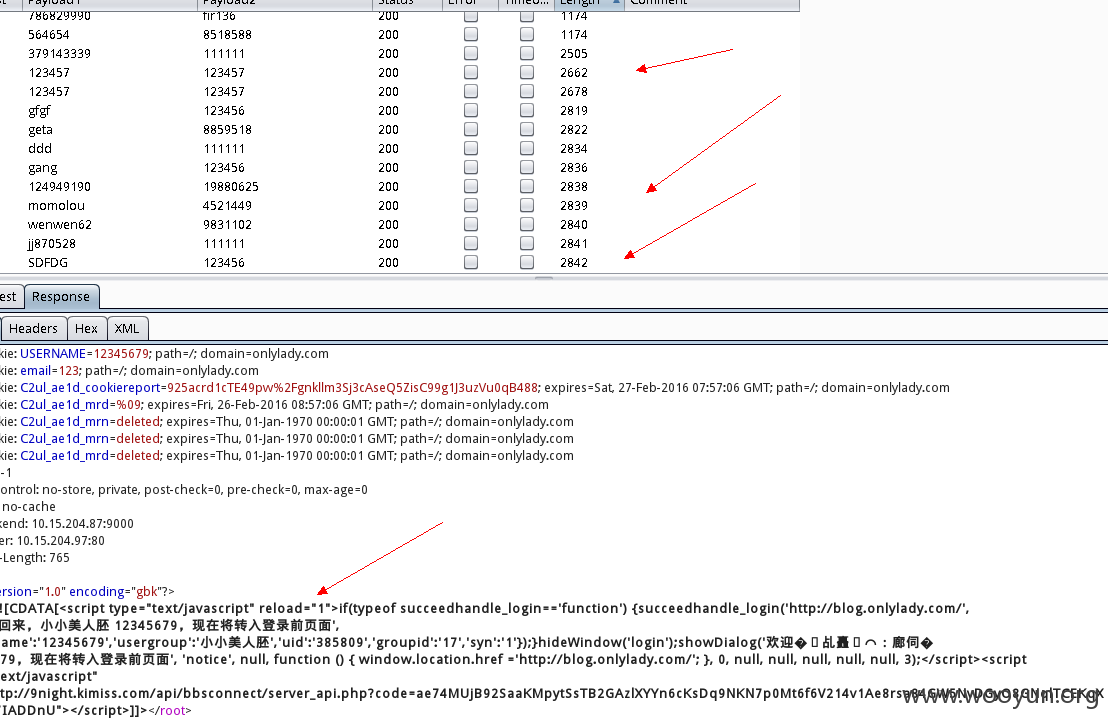Click the 10.15.204.87:9000 backend address
The image size is (1108, 724).
83,524
